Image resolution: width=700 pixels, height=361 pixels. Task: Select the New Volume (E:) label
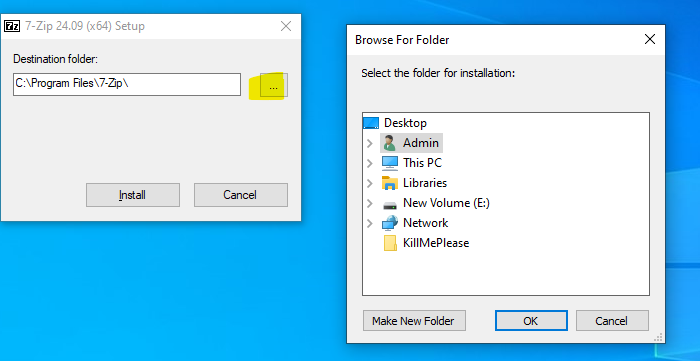[x=446, y=203]
